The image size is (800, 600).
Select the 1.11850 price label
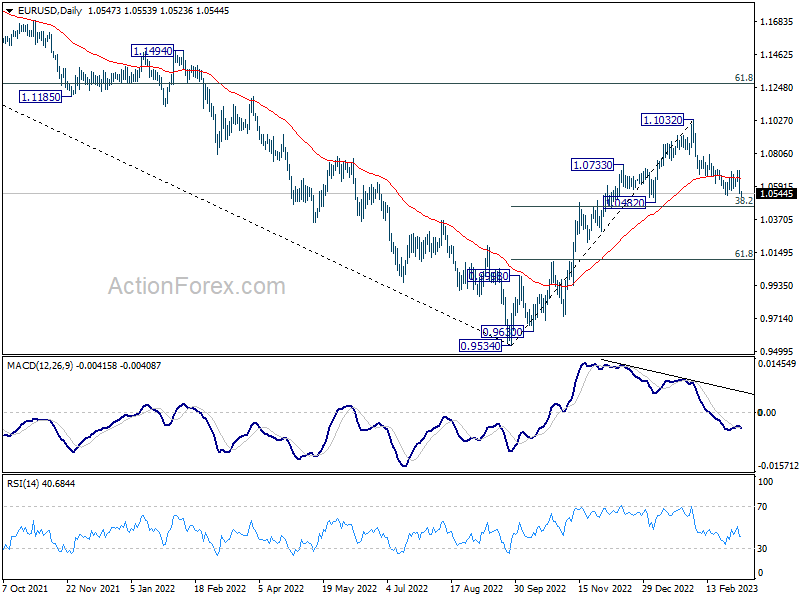40,97
